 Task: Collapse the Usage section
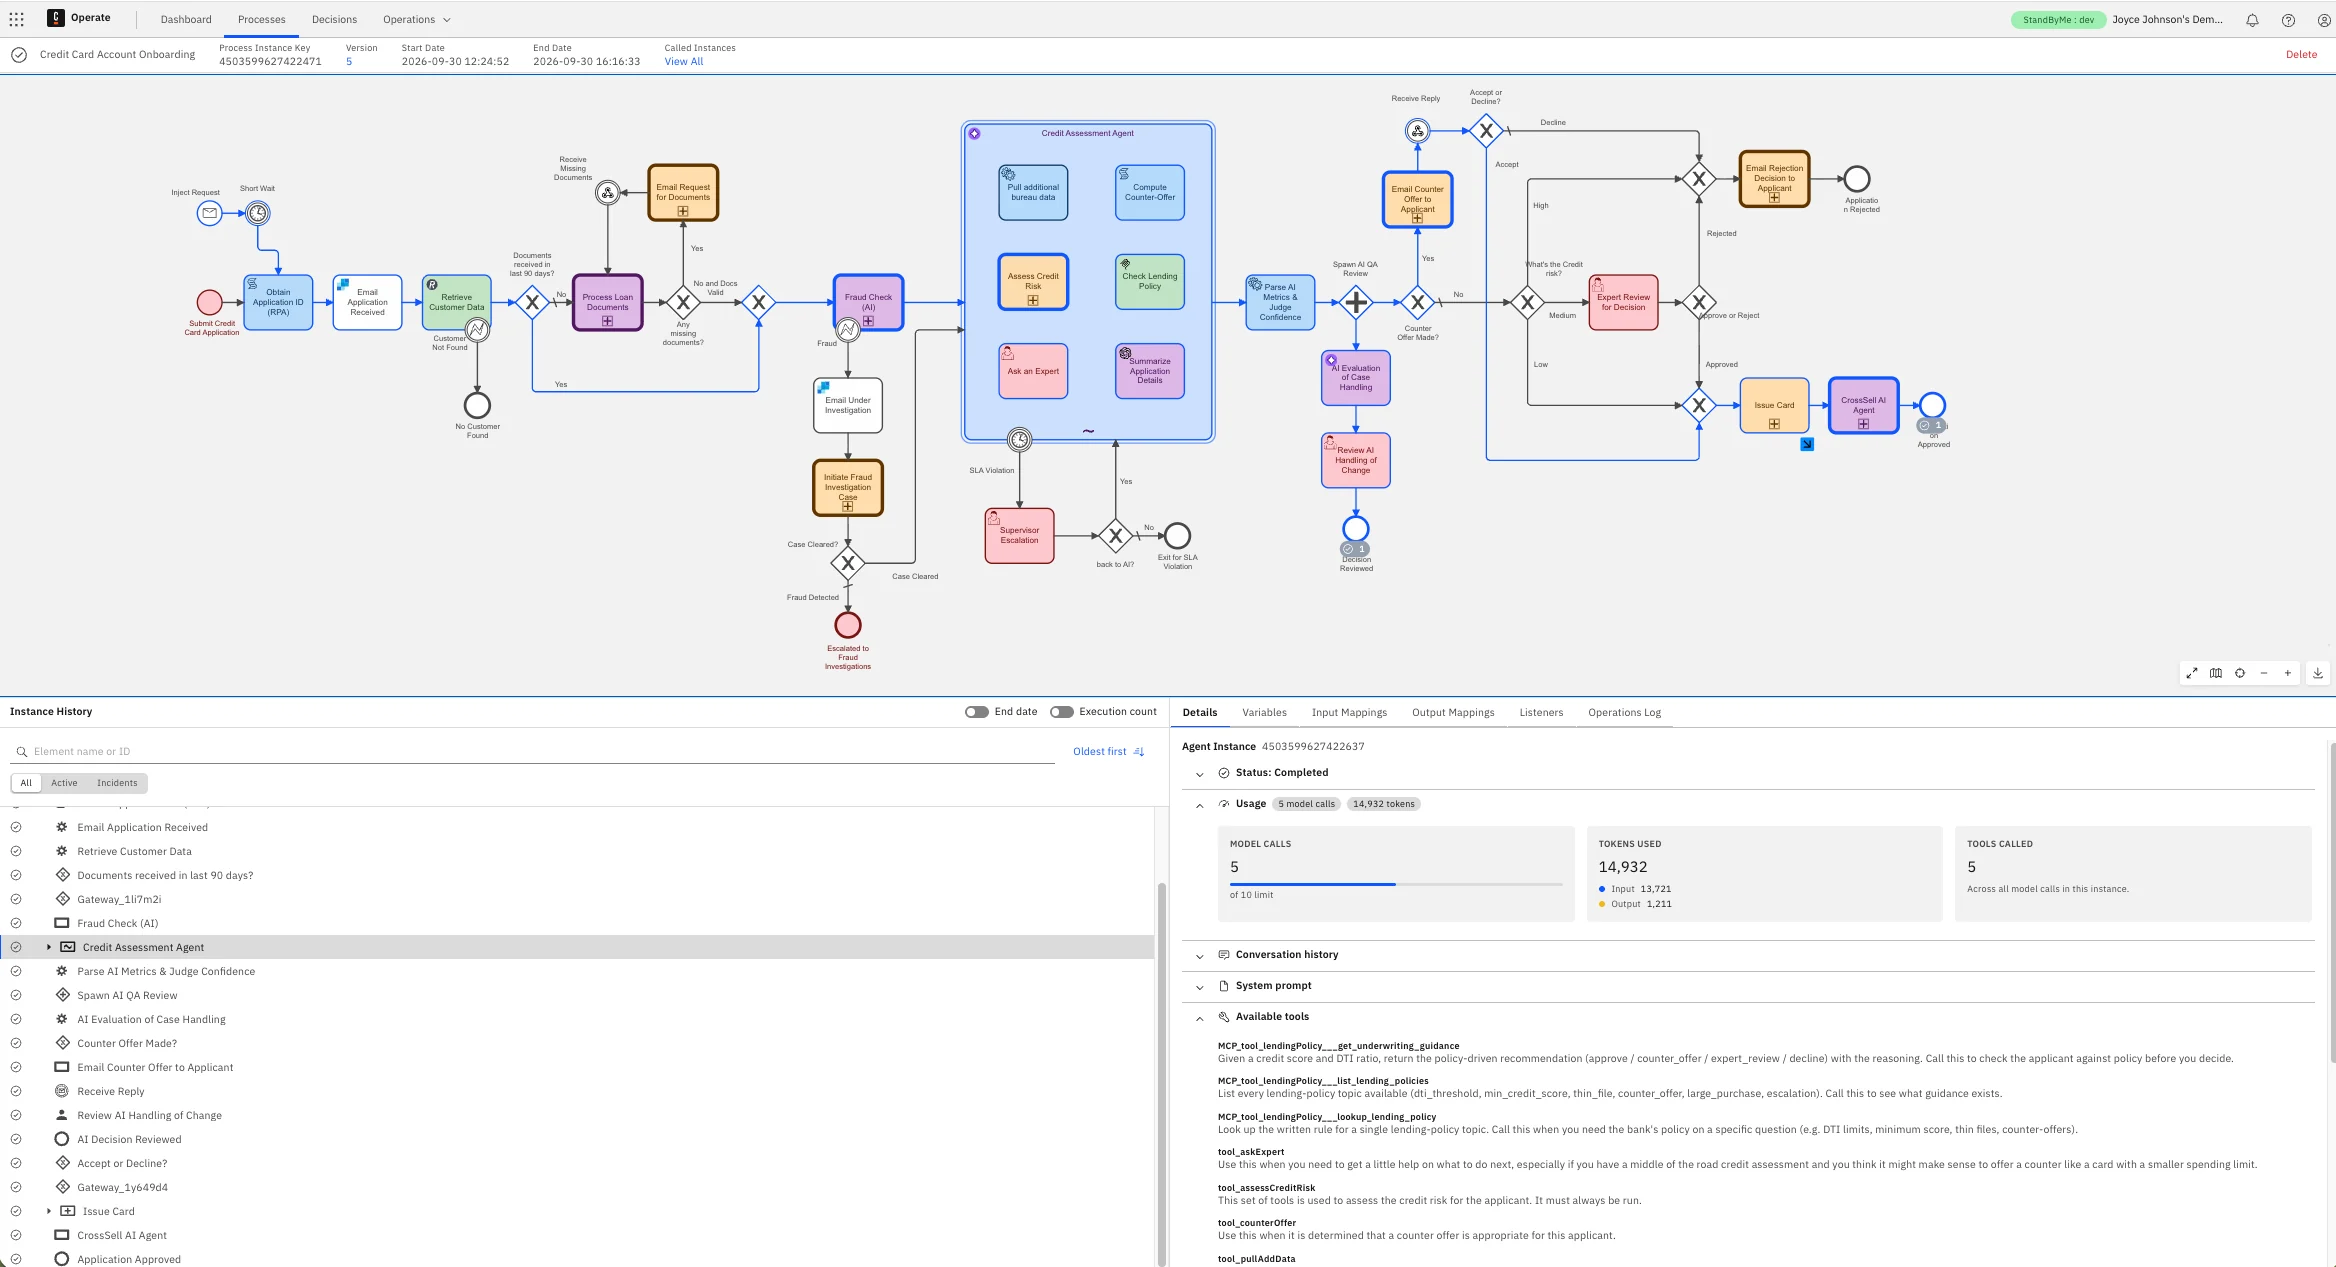[x=1200, y=805]
